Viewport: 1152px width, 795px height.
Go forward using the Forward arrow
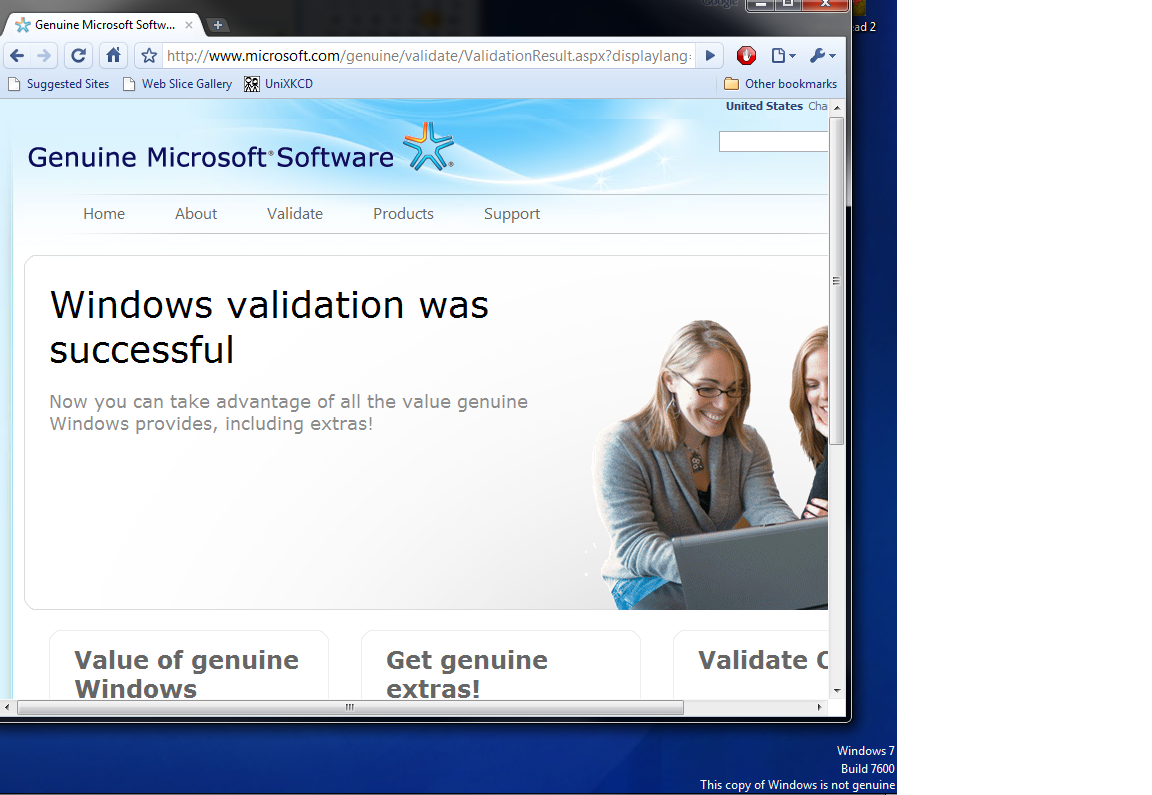[x=44, y=56]
